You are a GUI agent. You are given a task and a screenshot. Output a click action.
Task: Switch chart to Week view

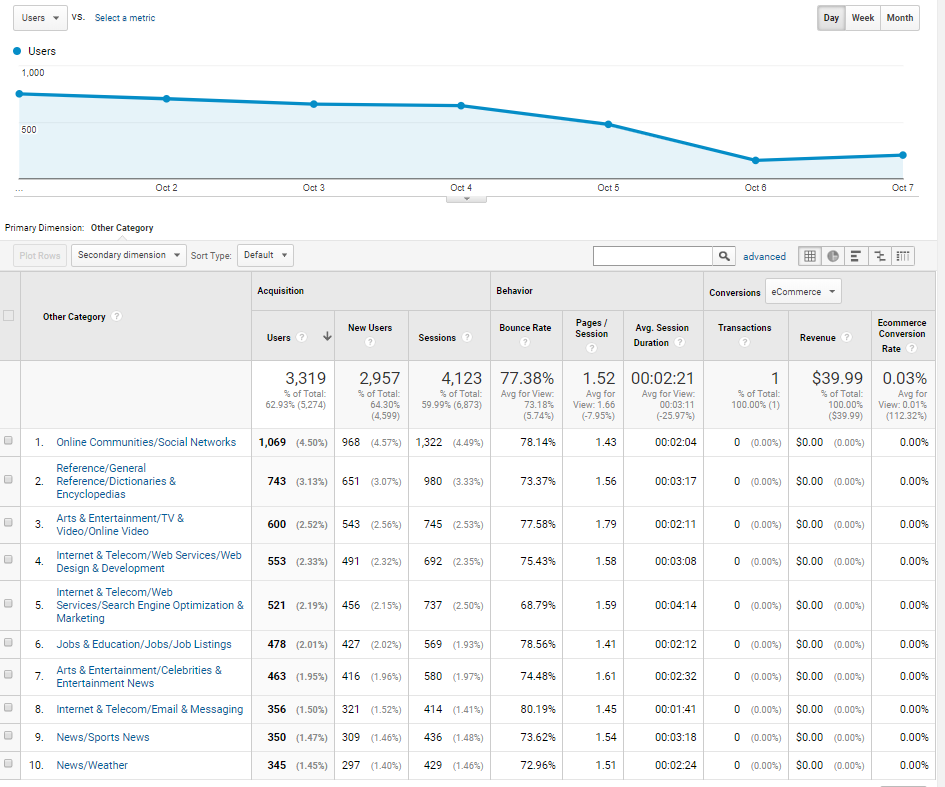coord(862,18)
